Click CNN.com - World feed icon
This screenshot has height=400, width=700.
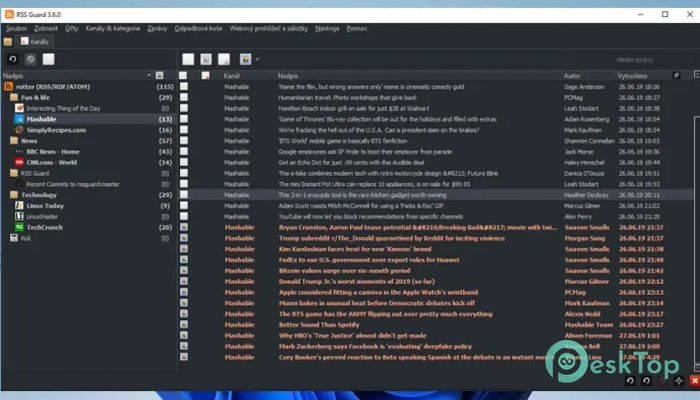19,162
